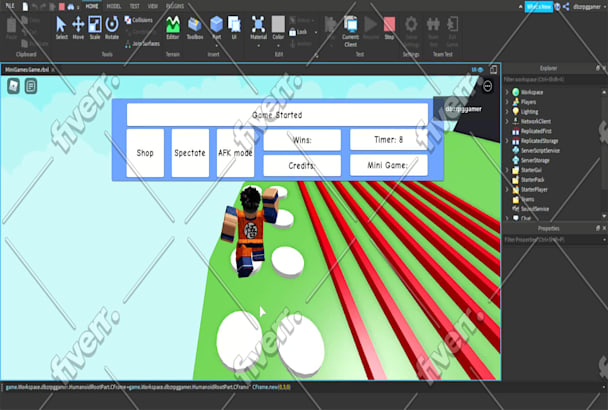Expand the ReplicatedStorage node
The height and width of the screenshot is (410, 608).
(x=507, y=141)
